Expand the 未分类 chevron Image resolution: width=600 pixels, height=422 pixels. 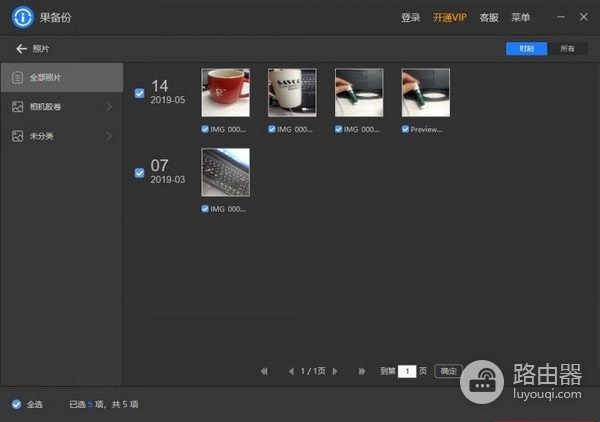point(108,135)
